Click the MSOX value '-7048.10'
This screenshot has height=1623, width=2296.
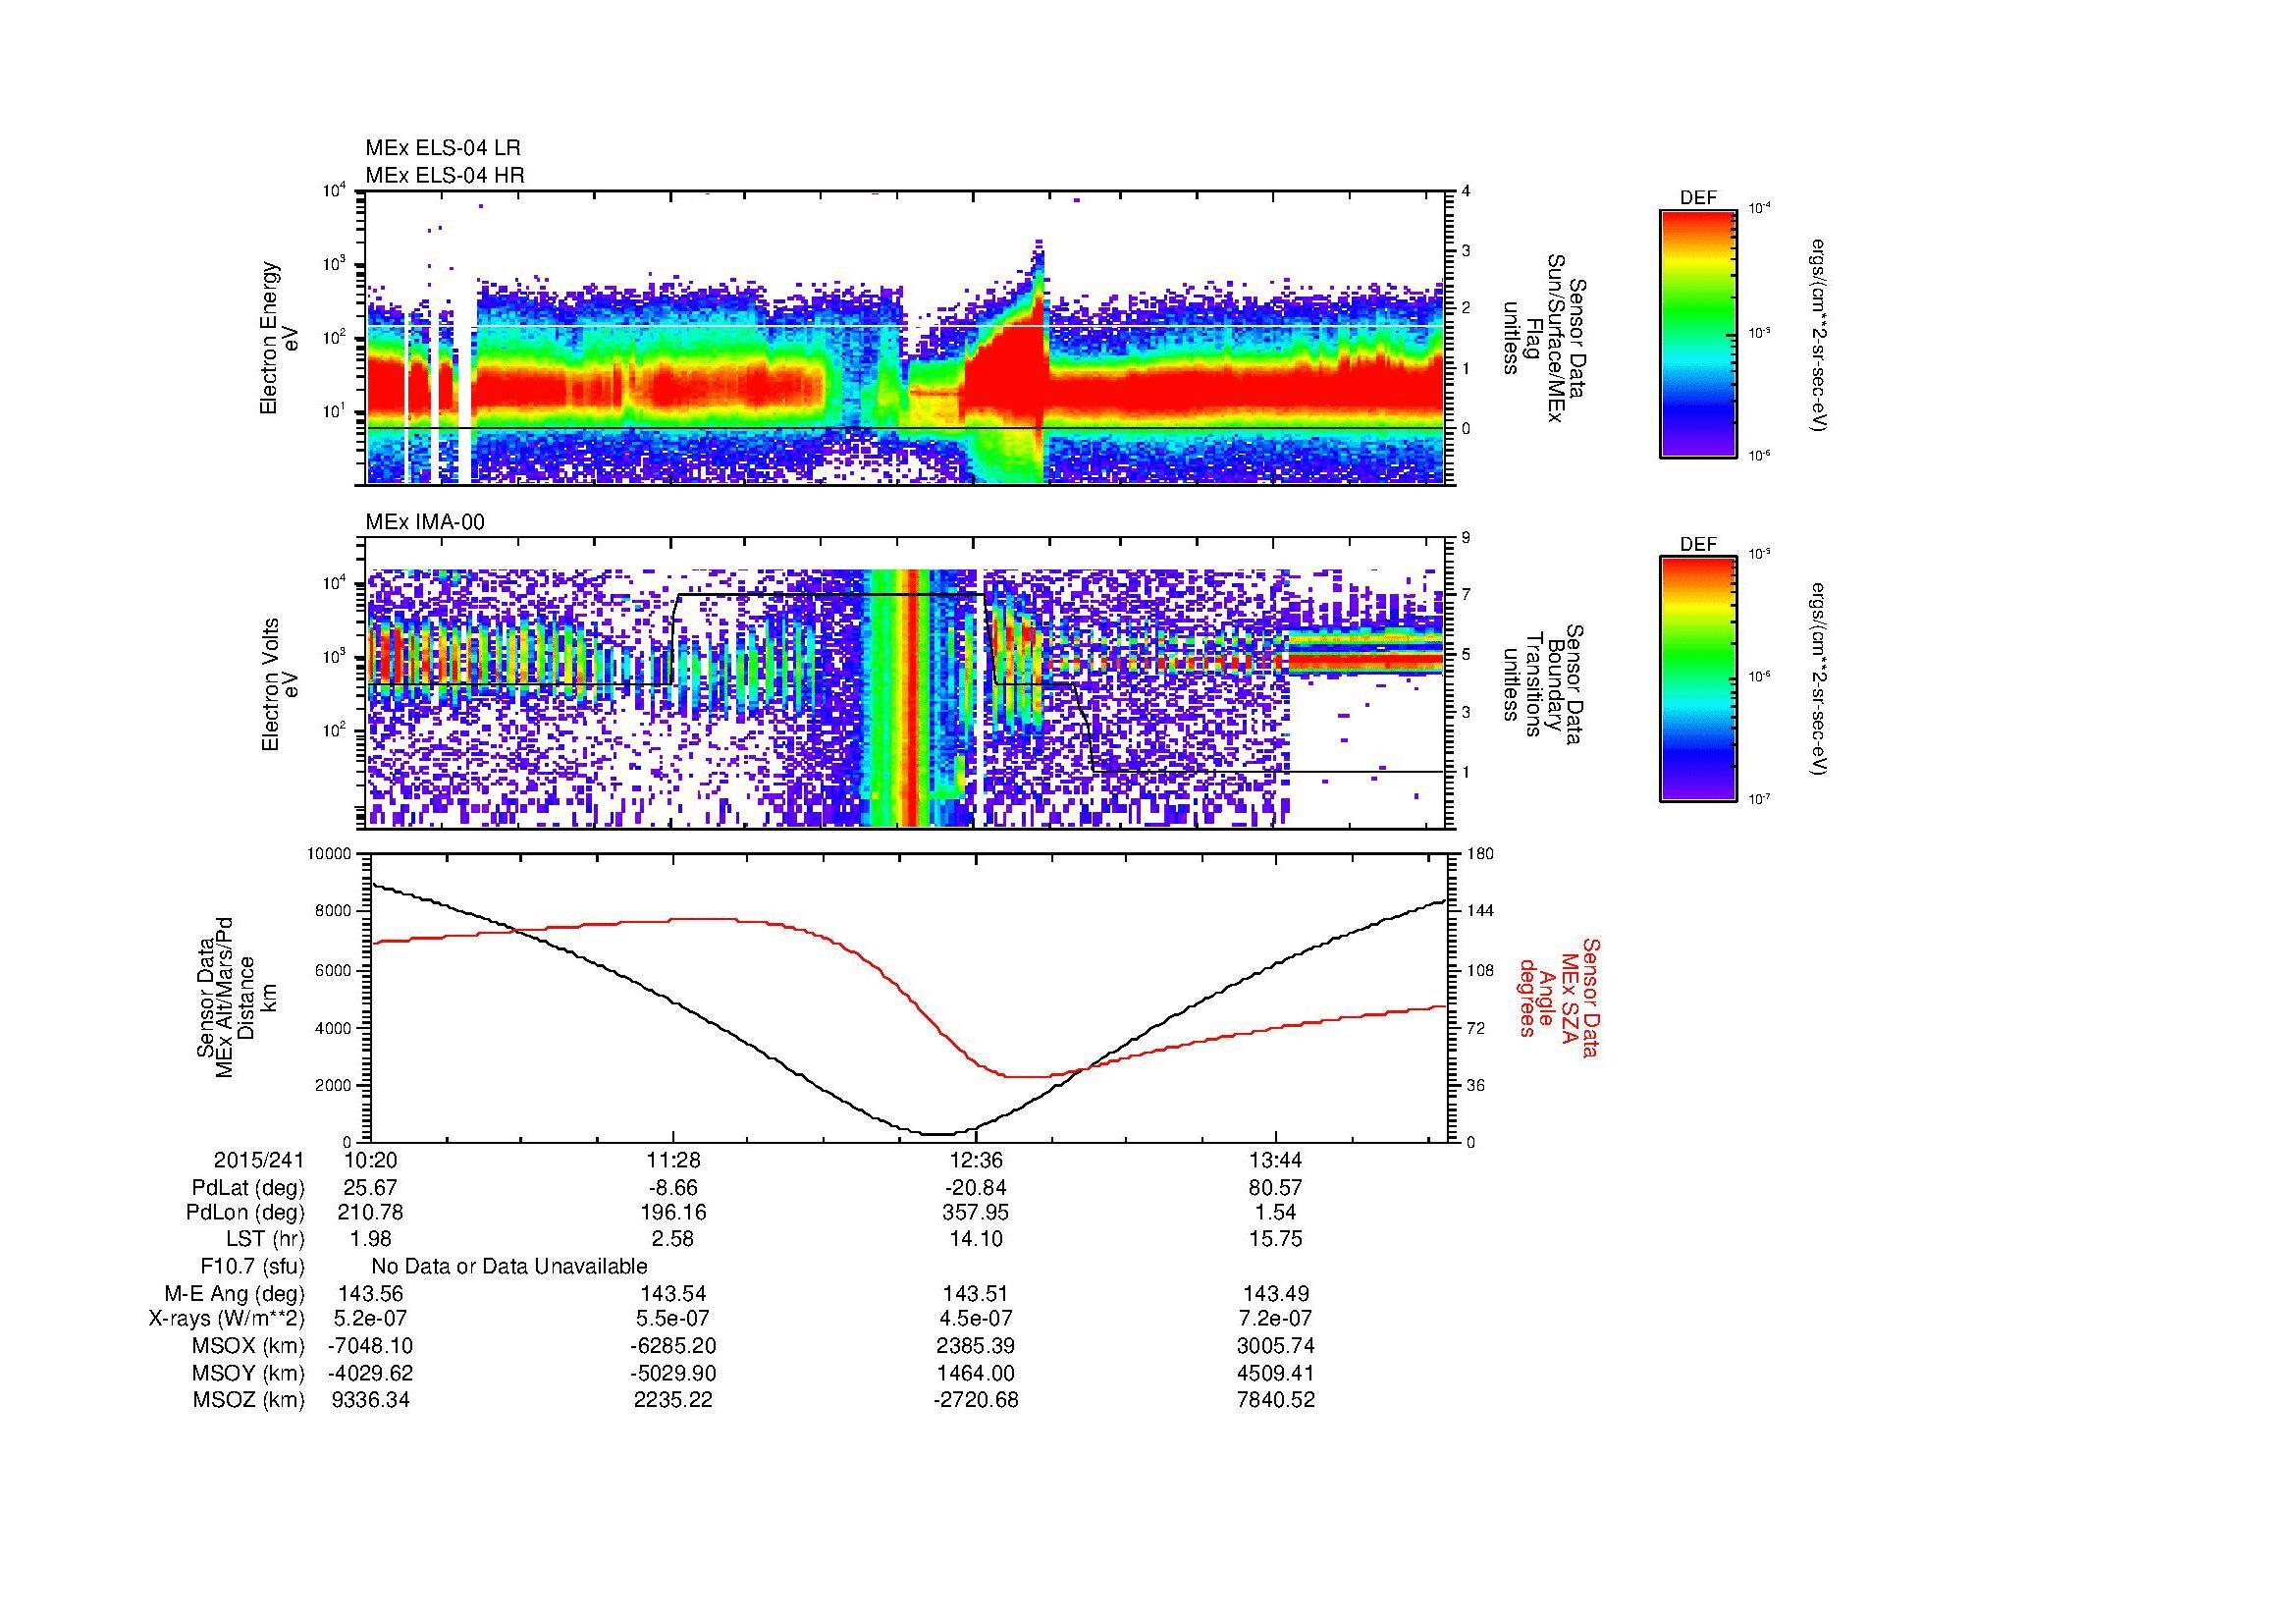tap(371, 1346)
